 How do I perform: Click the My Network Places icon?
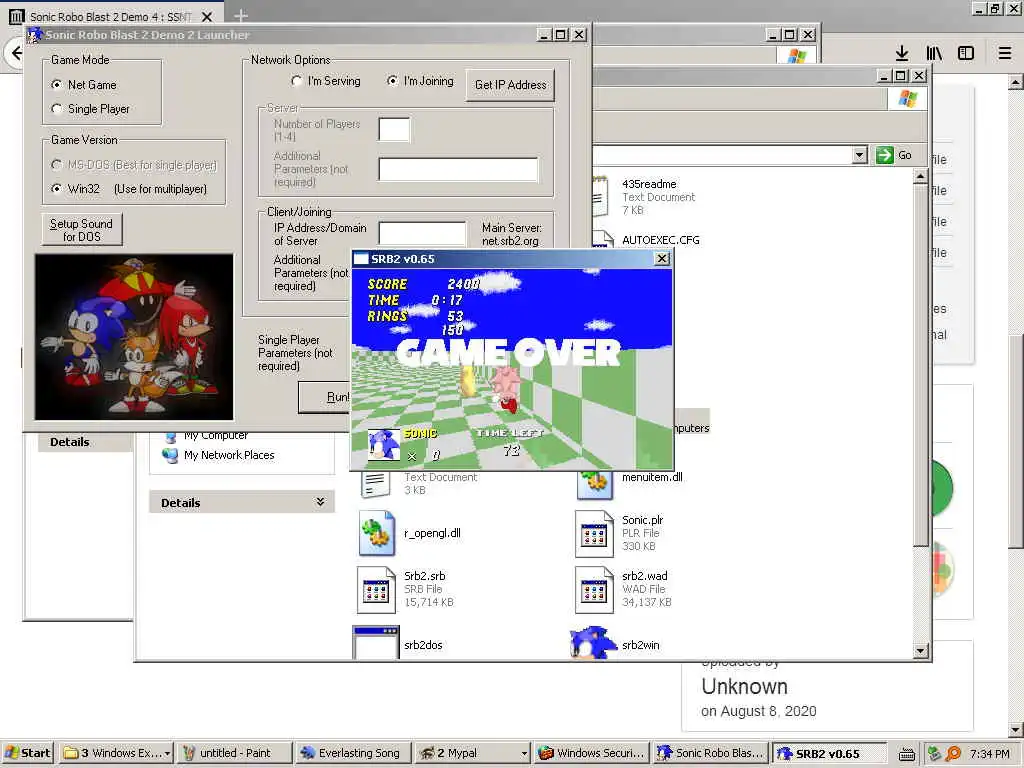pos(170,455)
